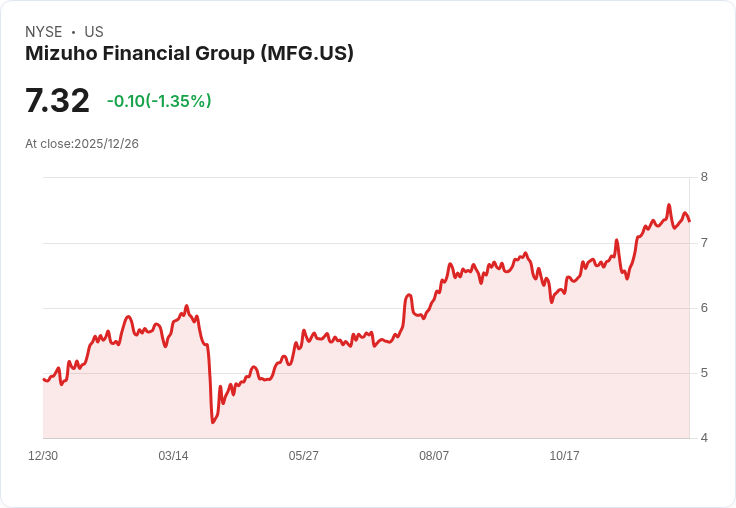
Task: Select the 6 value on y-axis
Action: [704, 308]
